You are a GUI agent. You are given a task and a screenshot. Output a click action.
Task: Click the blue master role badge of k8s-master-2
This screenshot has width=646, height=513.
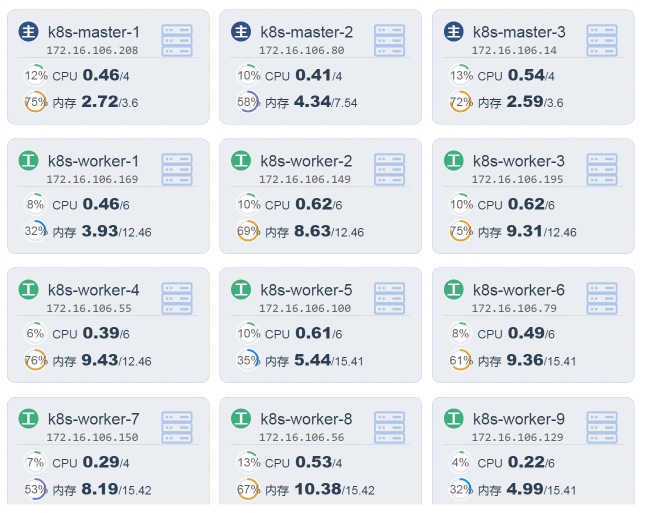pyautogui.click(x=241, y=32)
